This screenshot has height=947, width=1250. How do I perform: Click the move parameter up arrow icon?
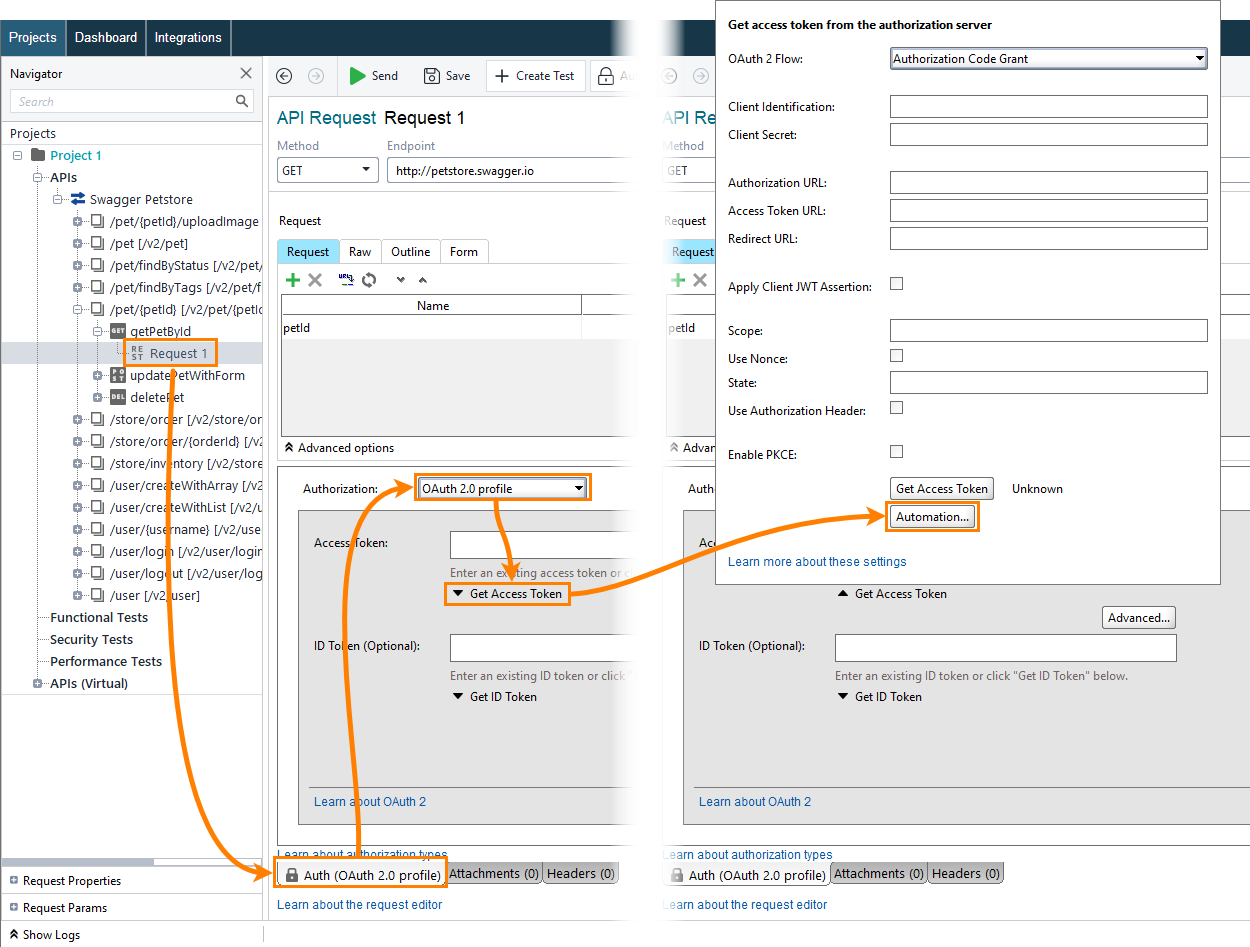(x=423, y=280)
